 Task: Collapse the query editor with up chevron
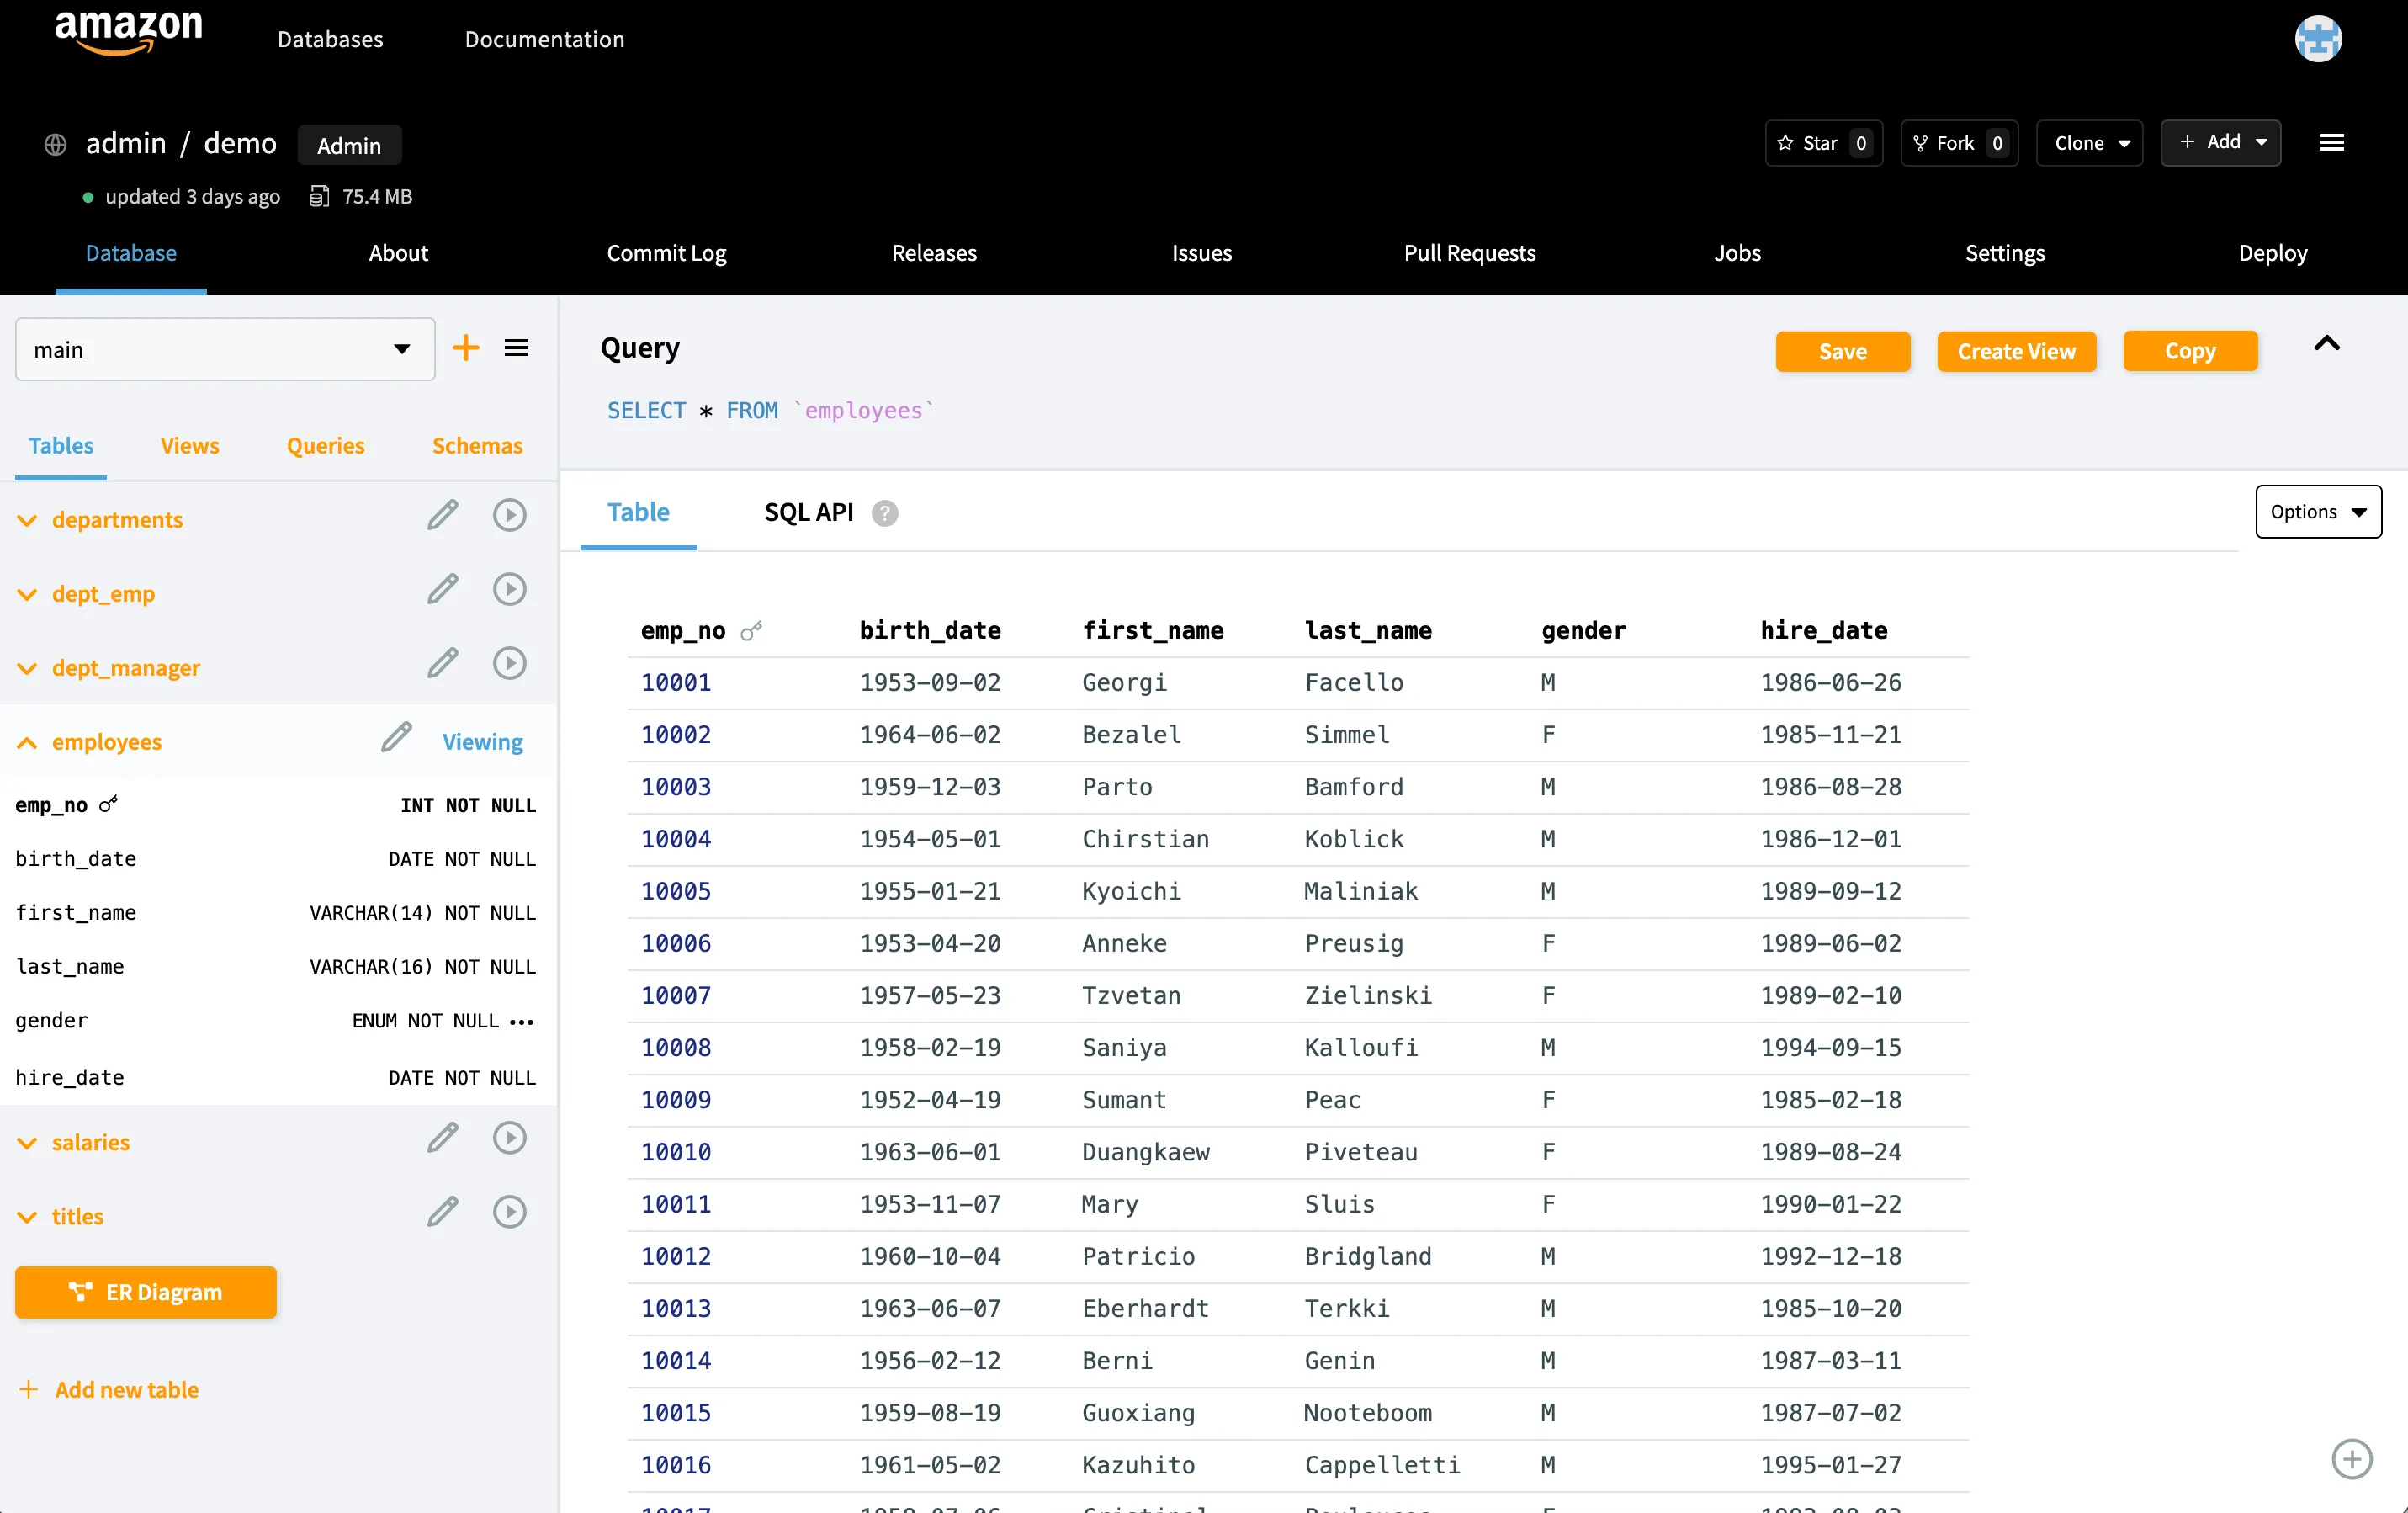tap(2326, 345)
